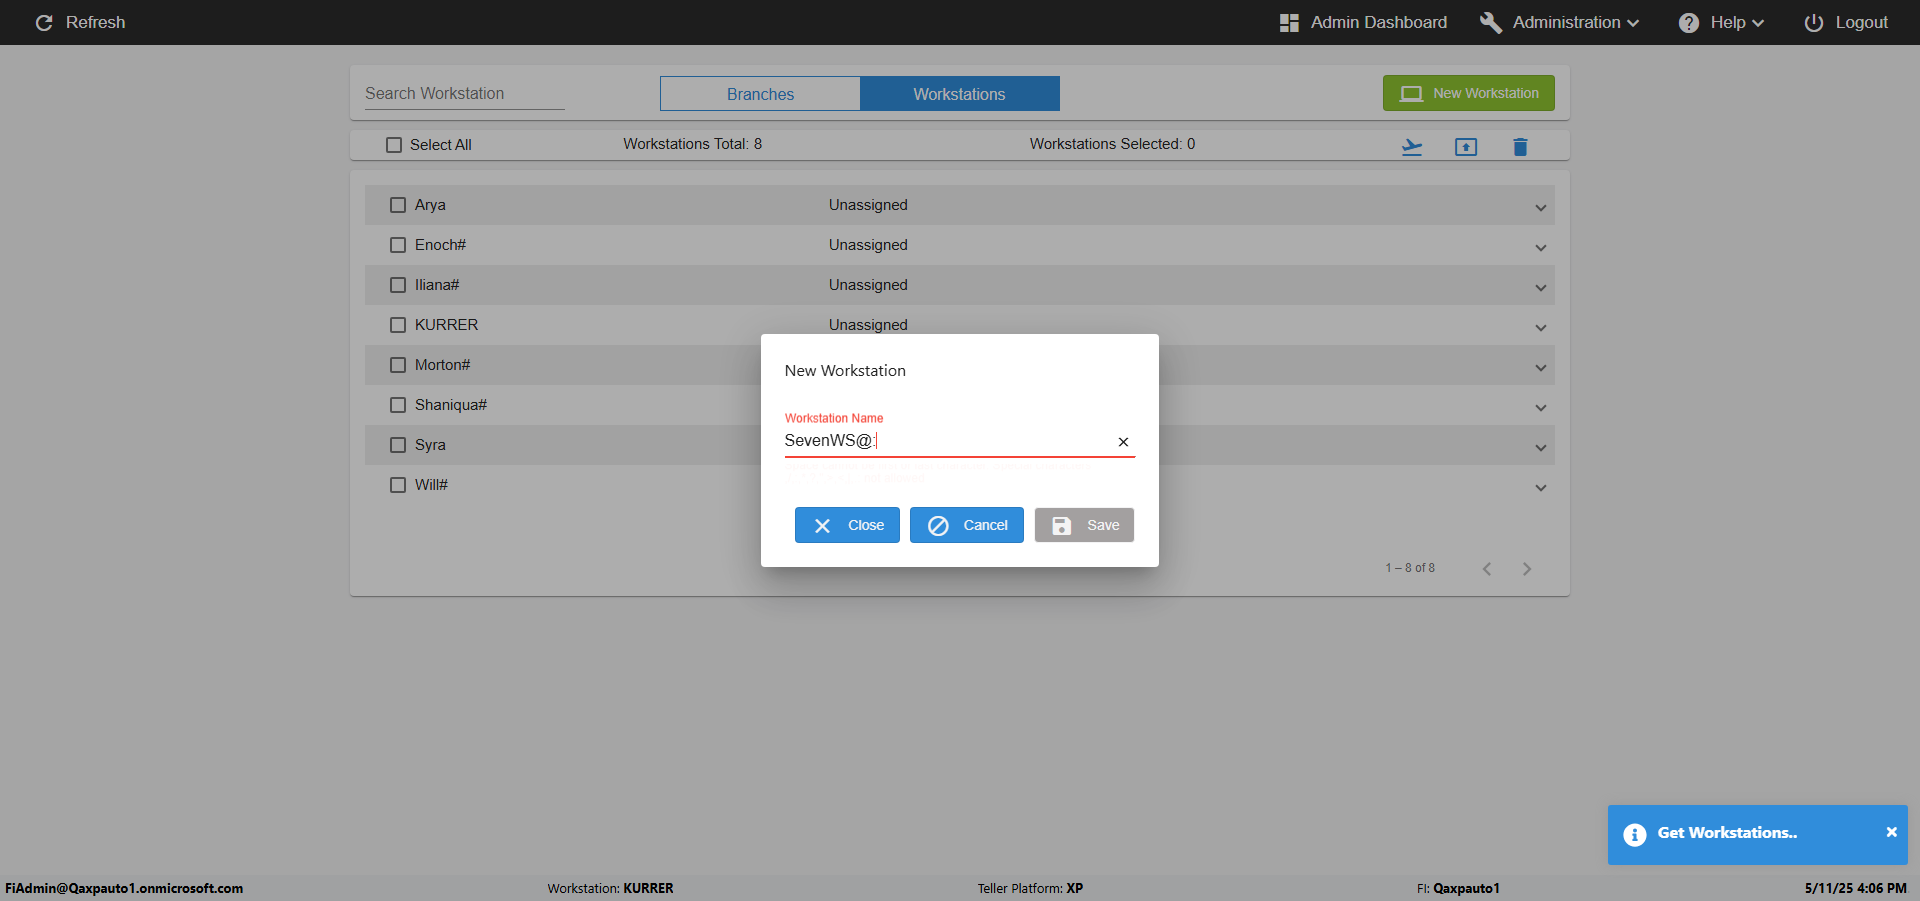Click the New Workstation green button
1920x901 pixels.
click(1469, 93)
